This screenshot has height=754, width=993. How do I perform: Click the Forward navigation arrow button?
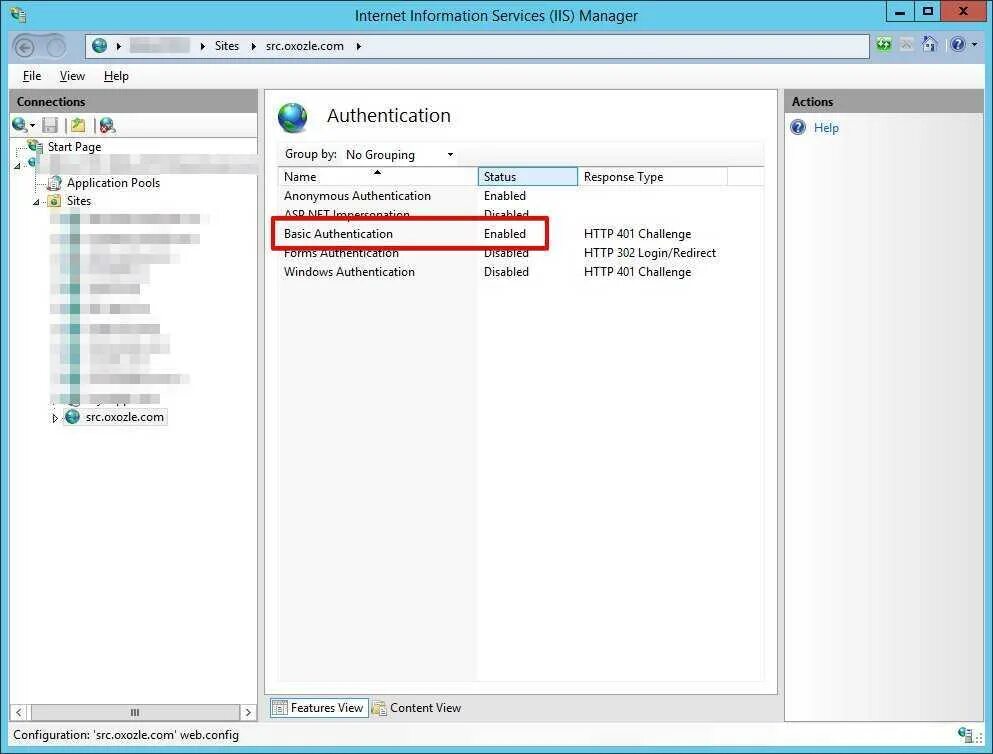(56, 47)
